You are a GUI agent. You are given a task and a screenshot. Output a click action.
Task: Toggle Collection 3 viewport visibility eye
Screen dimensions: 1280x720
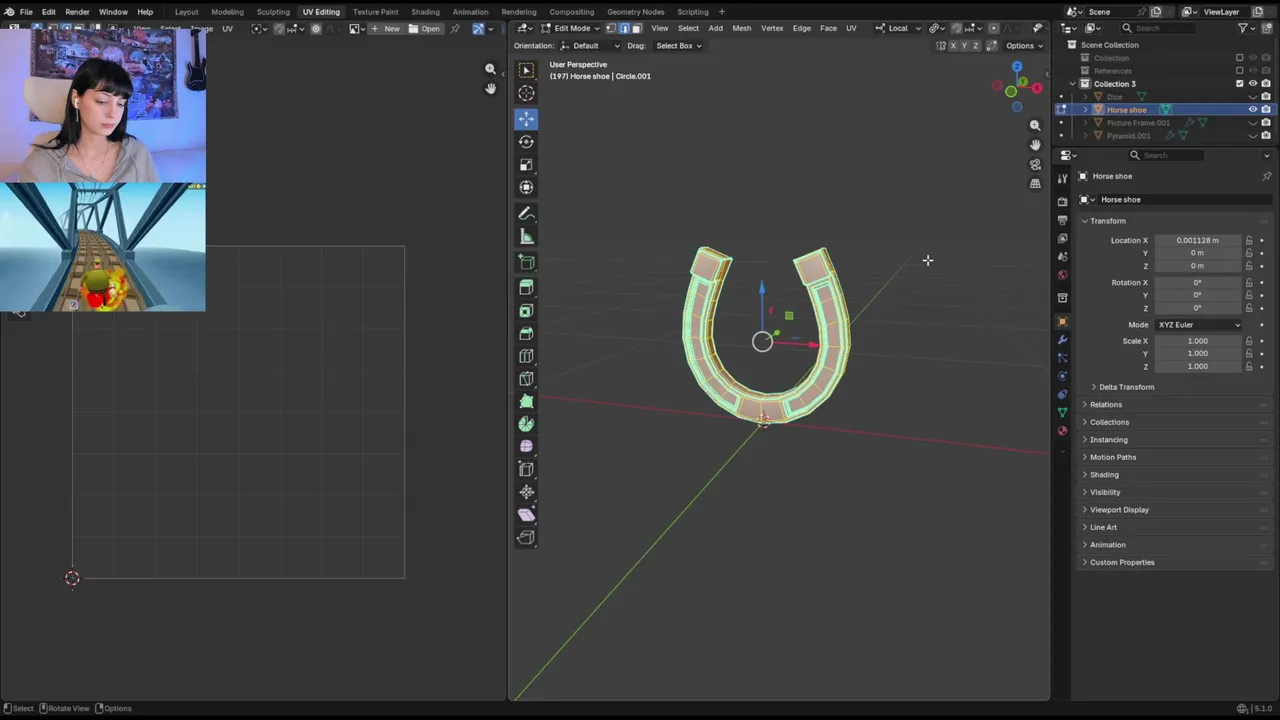[1252, 84]
